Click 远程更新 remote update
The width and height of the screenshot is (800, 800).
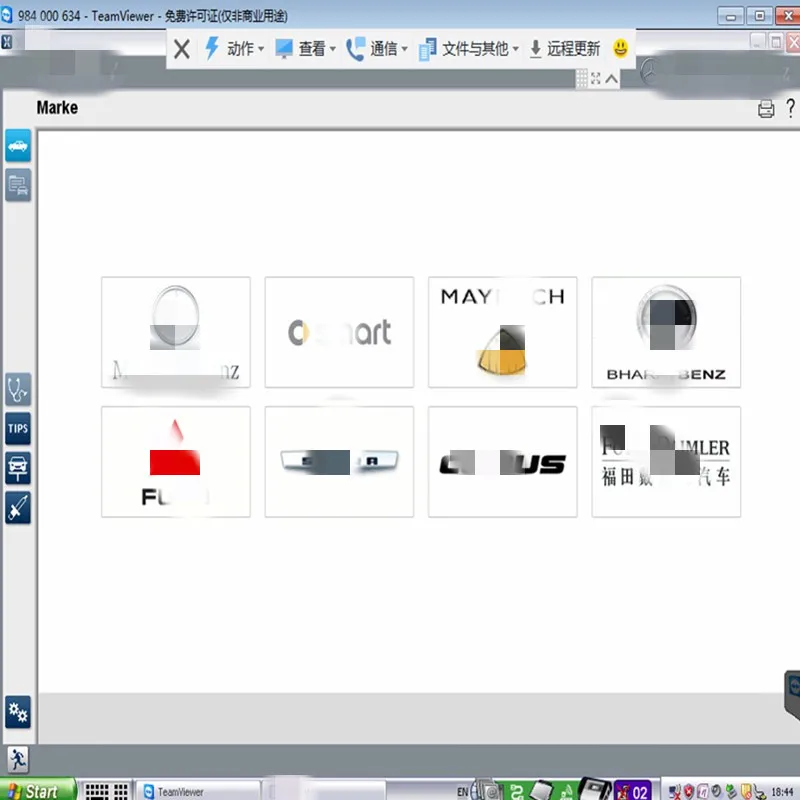tap(564, 48)
